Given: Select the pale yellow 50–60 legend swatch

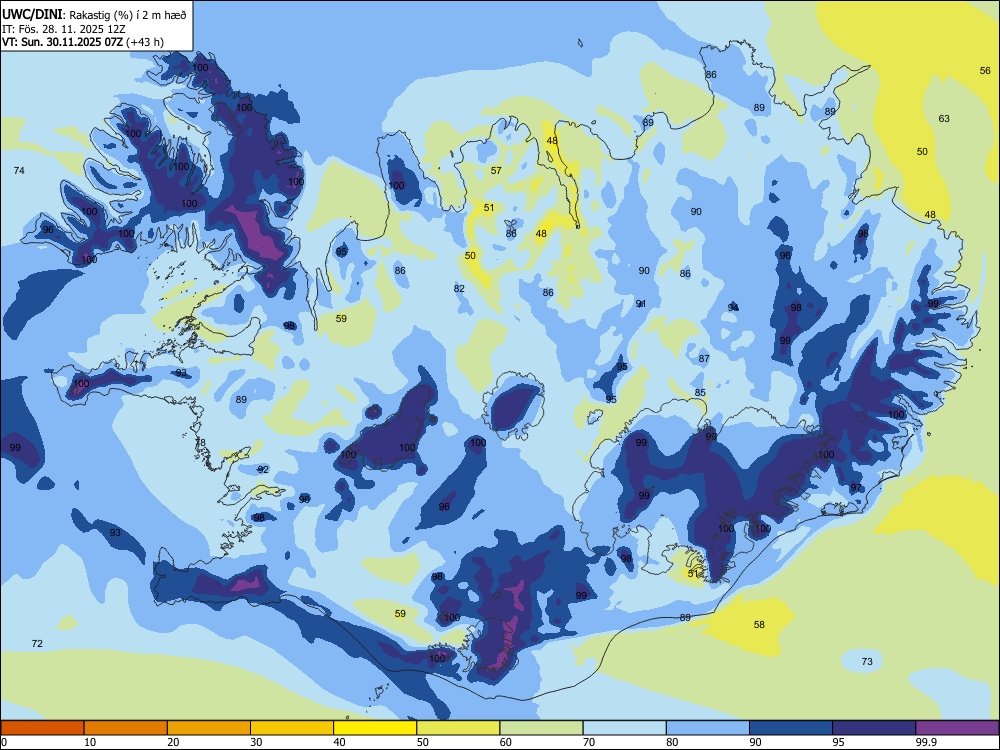Looking at the screenshot, I should tap(458, 728).
